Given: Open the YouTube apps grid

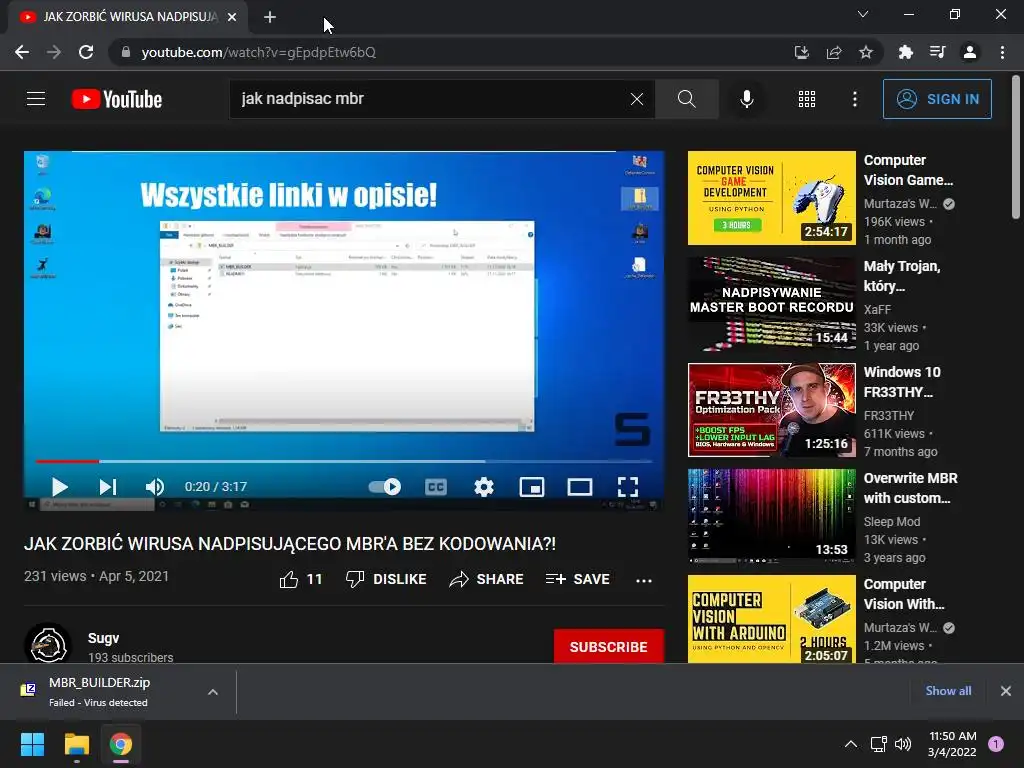Looking at the screenshot, I should point(807,99).
